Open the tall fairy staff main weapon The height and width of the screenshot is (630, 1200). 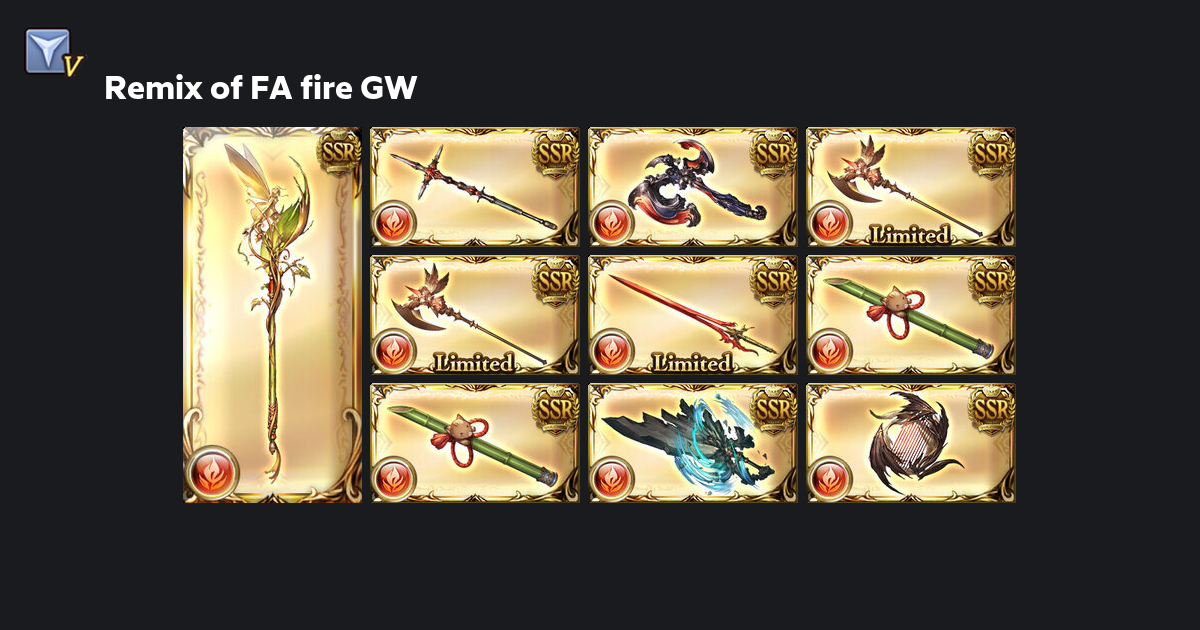272,314
